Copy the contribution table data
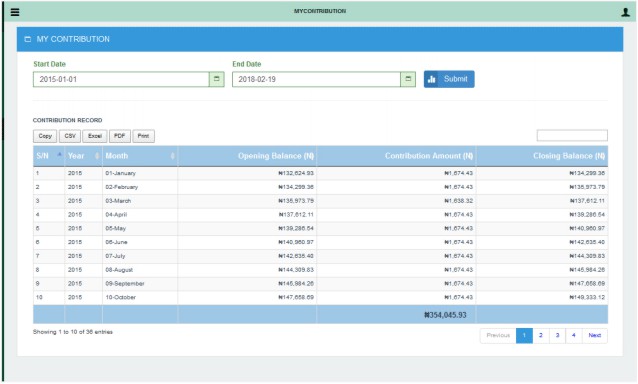The height and width of the screenshot is (384, 638). 45,136
